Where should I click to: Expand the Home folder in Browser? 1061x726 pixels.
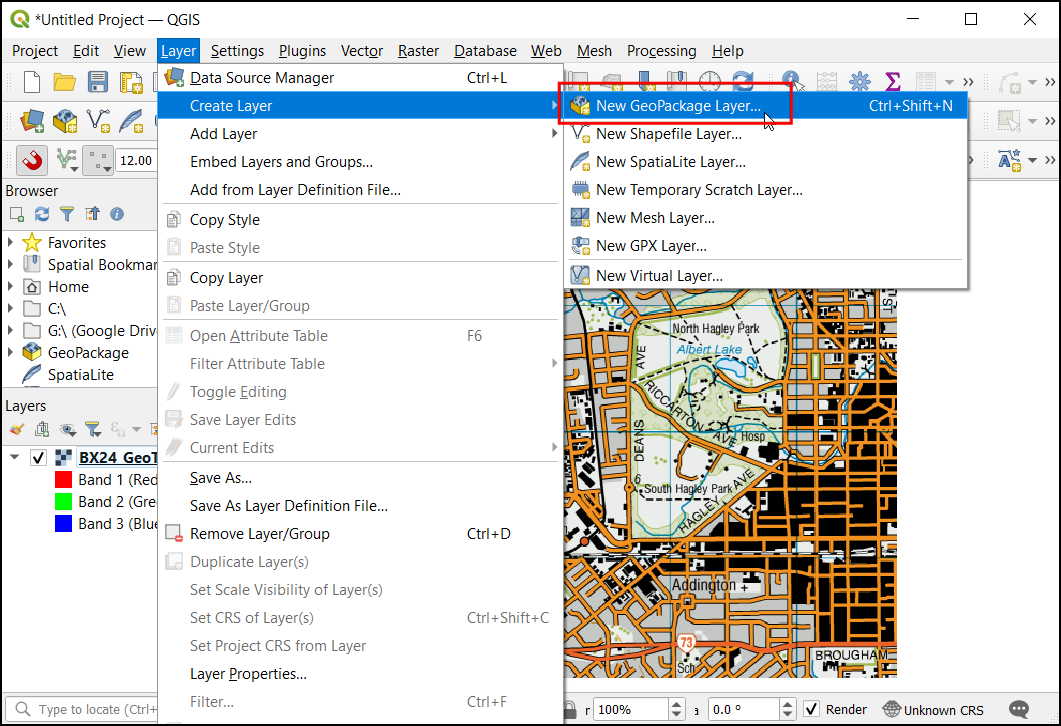coord(11,286)
